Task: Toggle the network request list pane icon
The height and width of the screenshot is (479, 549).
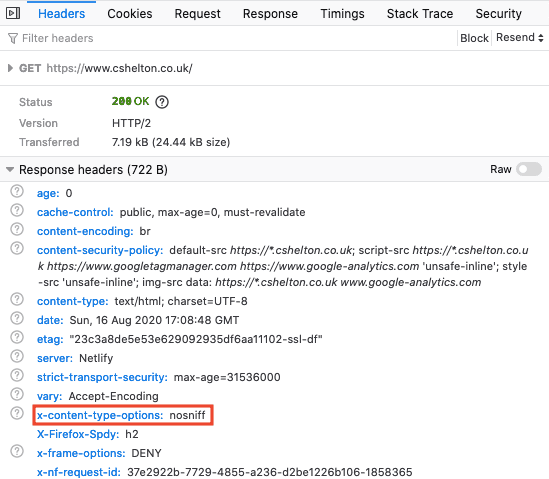Action: (13, 13)
